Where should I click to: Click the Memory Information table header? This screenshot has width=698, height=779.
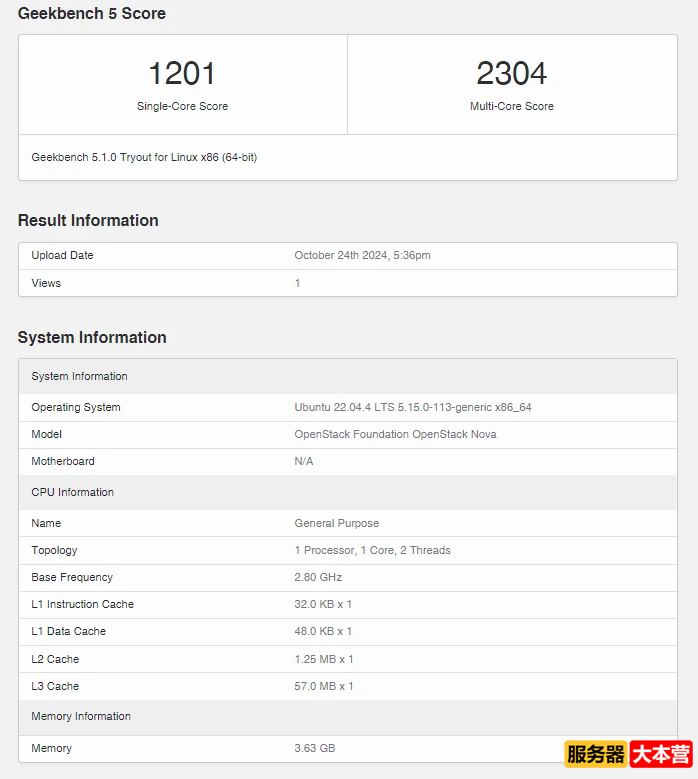point(81,716)
